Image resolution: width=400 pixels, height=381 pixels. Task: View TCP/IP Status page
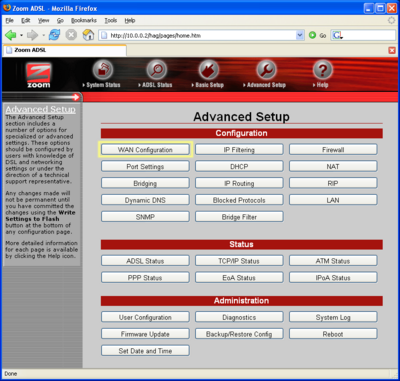click(239, 261)
